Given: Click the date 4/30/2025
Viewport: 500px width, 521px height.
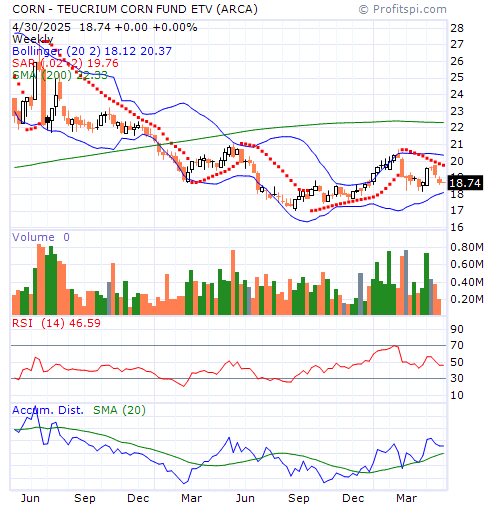Looking at the screenshot, I should click(x=42, y=27).
